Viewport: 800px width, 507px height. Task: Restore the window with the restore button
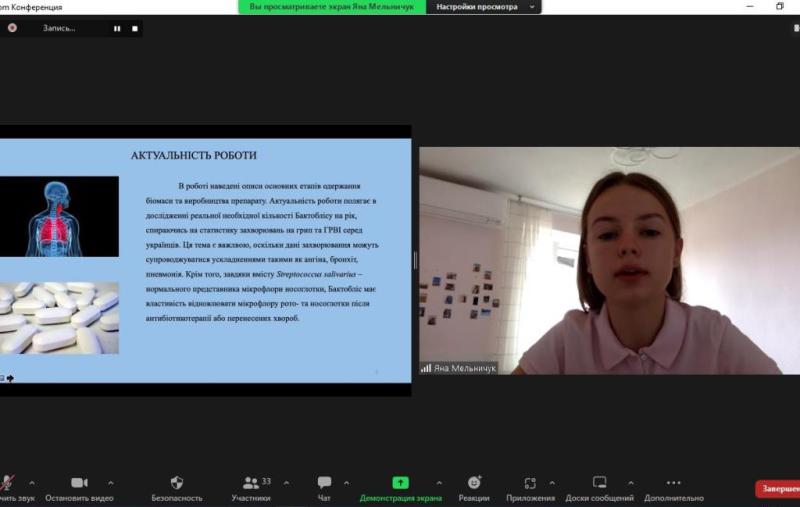[780, 7]
